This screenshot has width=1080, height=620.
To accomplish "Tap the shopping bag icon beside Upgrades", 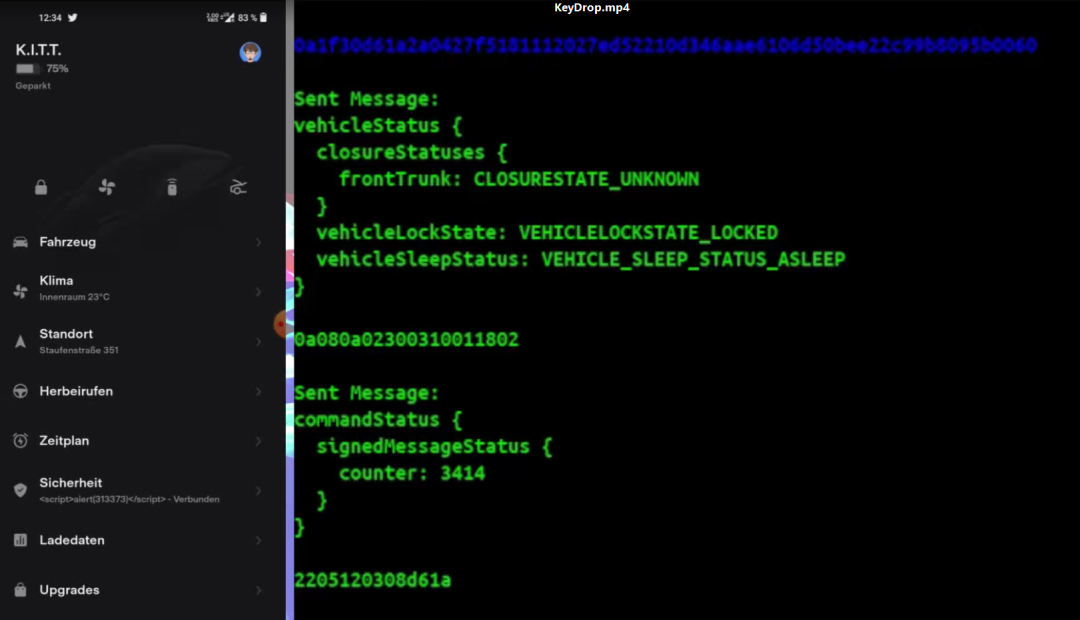I will [x=21, y=590].
